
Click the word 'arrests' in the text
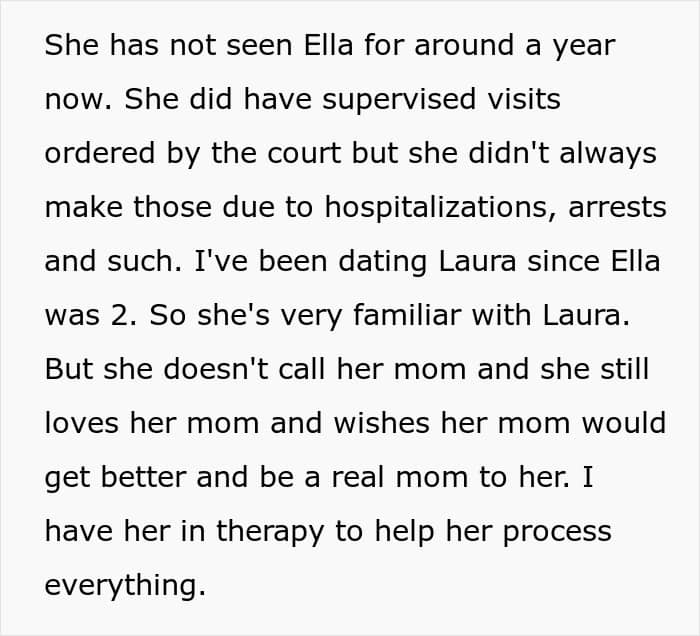(617, 207)
